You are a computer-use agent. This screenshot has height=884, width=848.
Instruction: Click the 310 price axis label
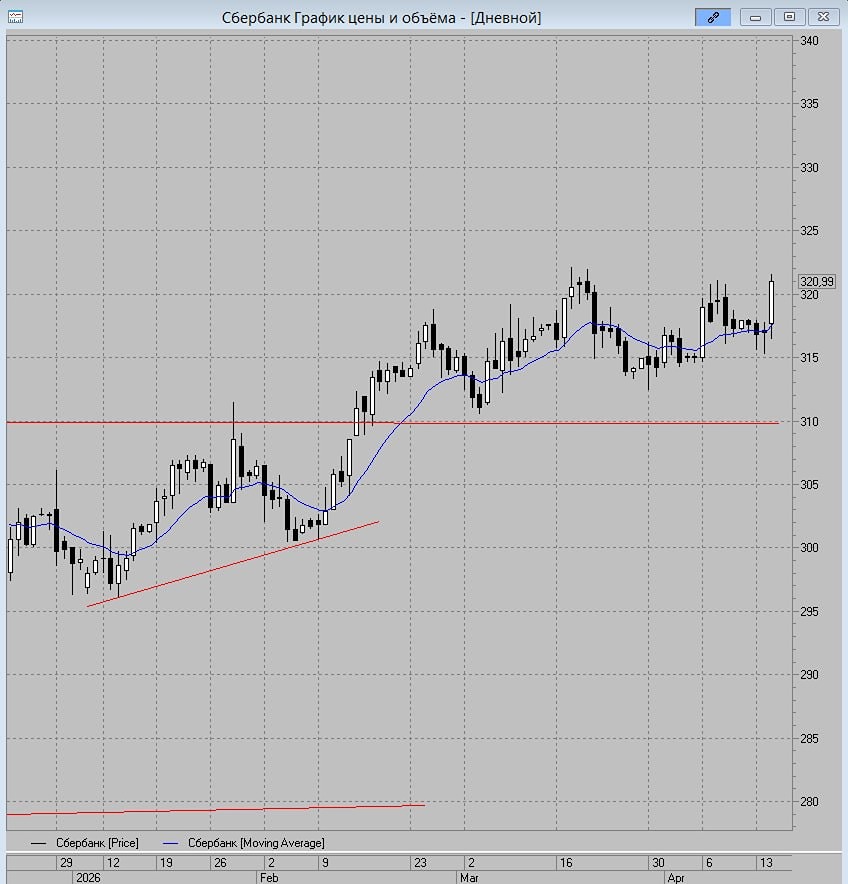tap(809, 421)
